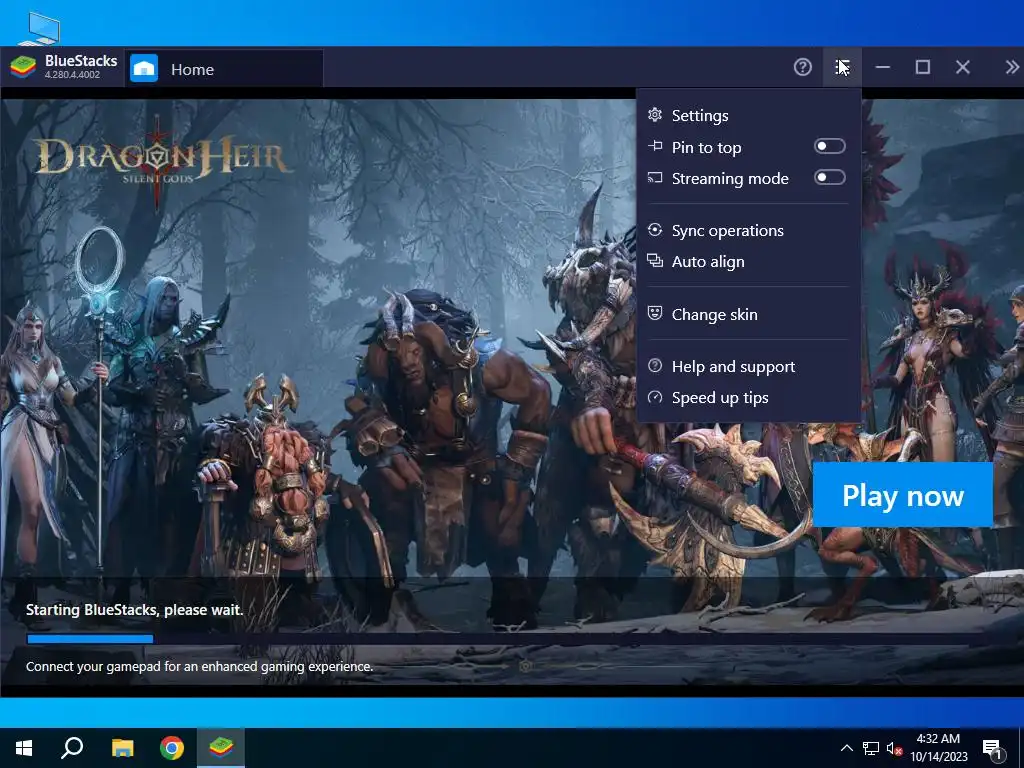Click the Sync operations circular icon
Screen dimensions: 1024x768
click(x=654, y=230)
